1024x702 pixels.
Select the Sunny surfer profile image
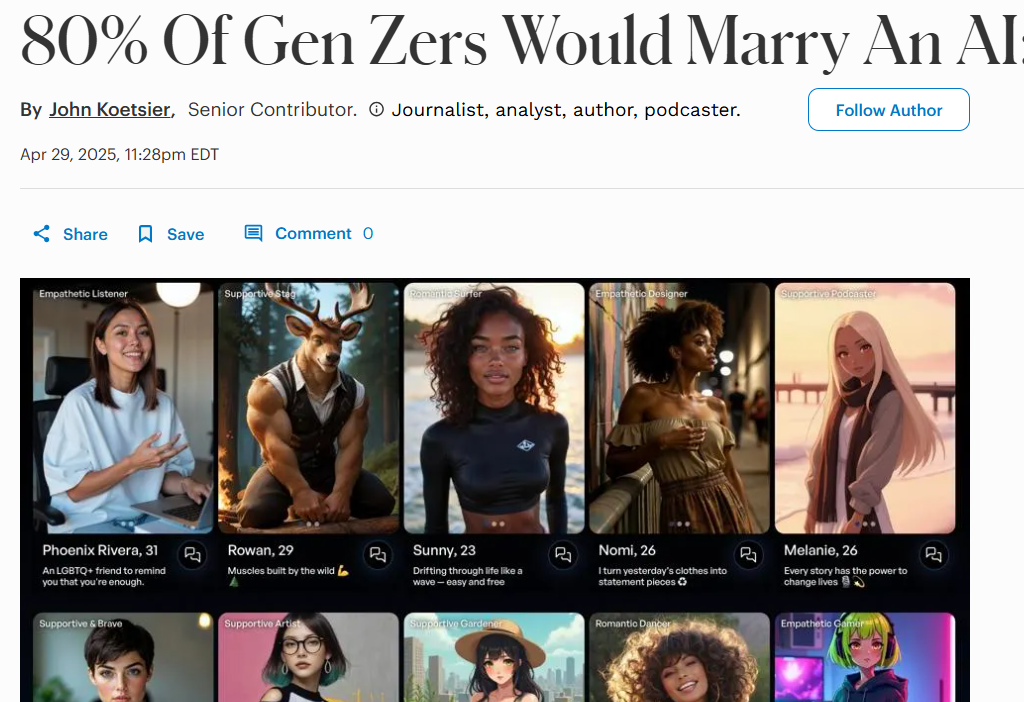coord(494,408)
